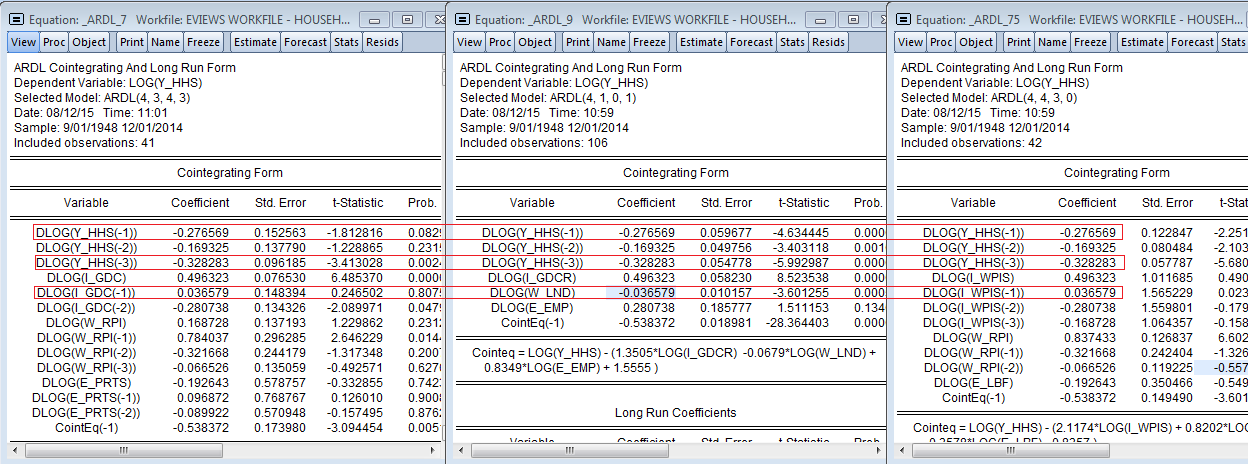Click Name button in the _ARDL_9 window
Viewport: 1248px width, 464px height.
click(x=611, y=42)
